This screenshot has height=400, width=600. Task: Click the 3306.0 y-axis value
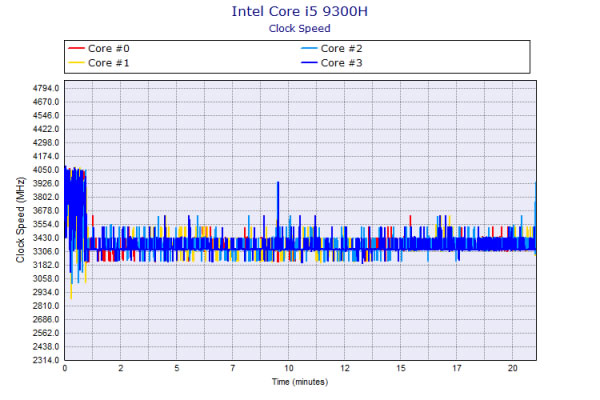click(46, 251)
